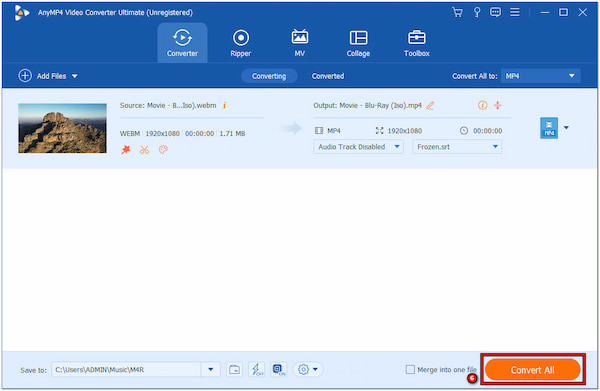Toggle the GPU hardware acceleration ON icon
This screenshot has width=600, height=391.
coord(279,370)
